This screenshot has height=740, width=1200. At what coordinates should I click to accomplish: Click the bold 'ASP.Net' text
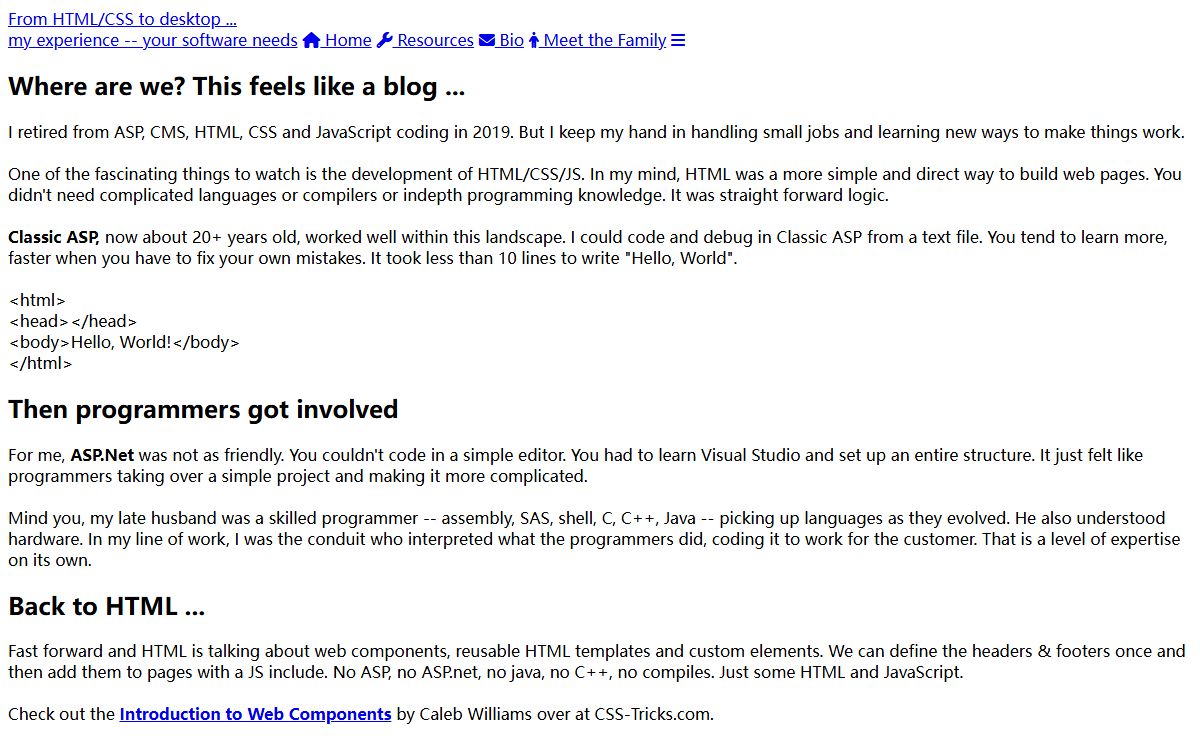(104, 455)
